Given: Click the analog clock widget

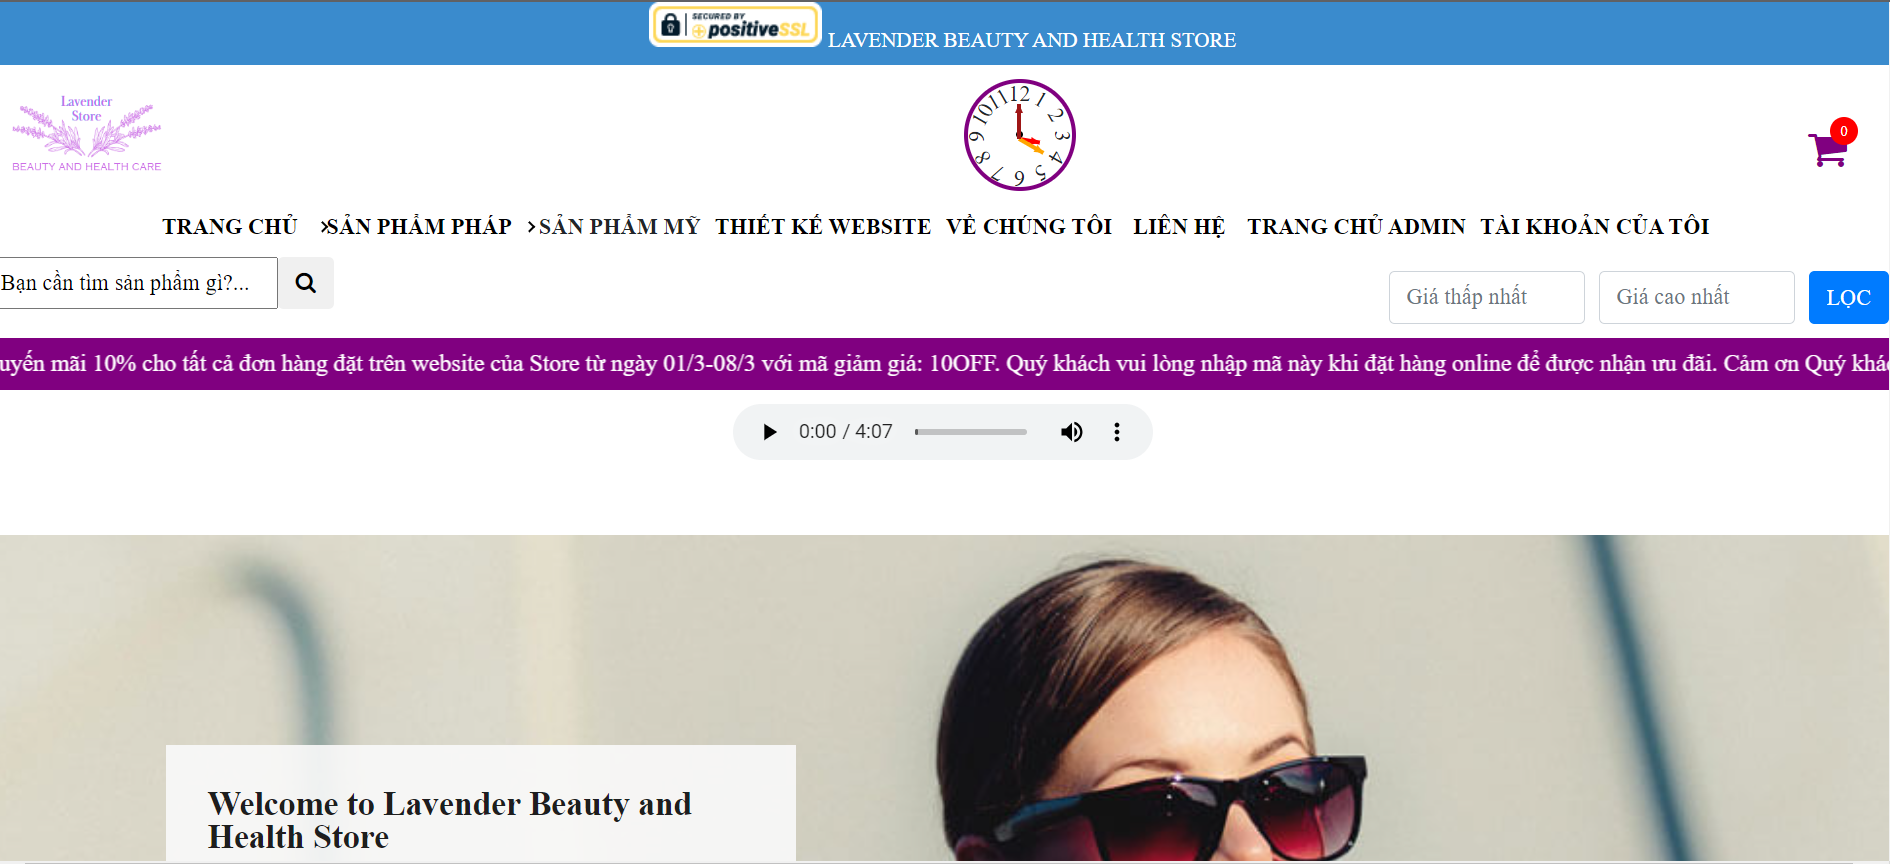Looking at the screenshot, I should point(1019,135).
